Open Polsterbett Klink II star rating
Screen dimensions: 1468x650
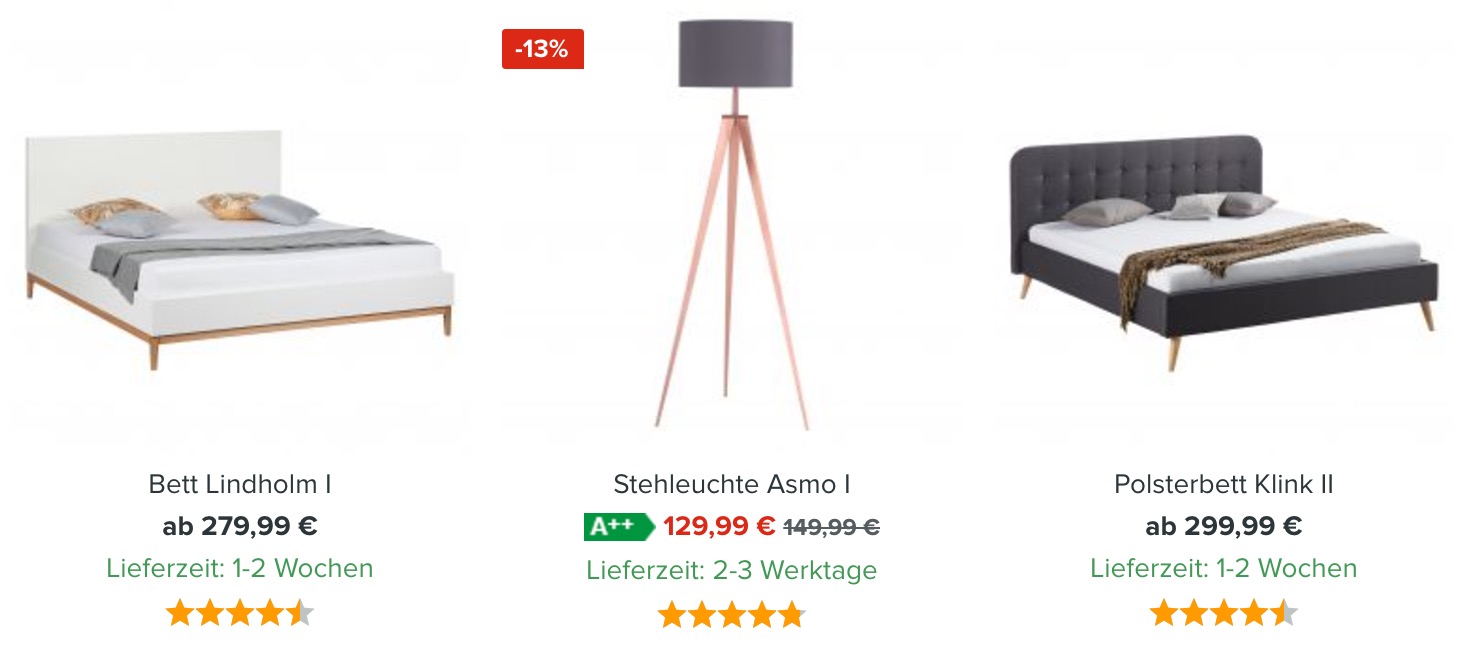click(x=1224, y=613)
